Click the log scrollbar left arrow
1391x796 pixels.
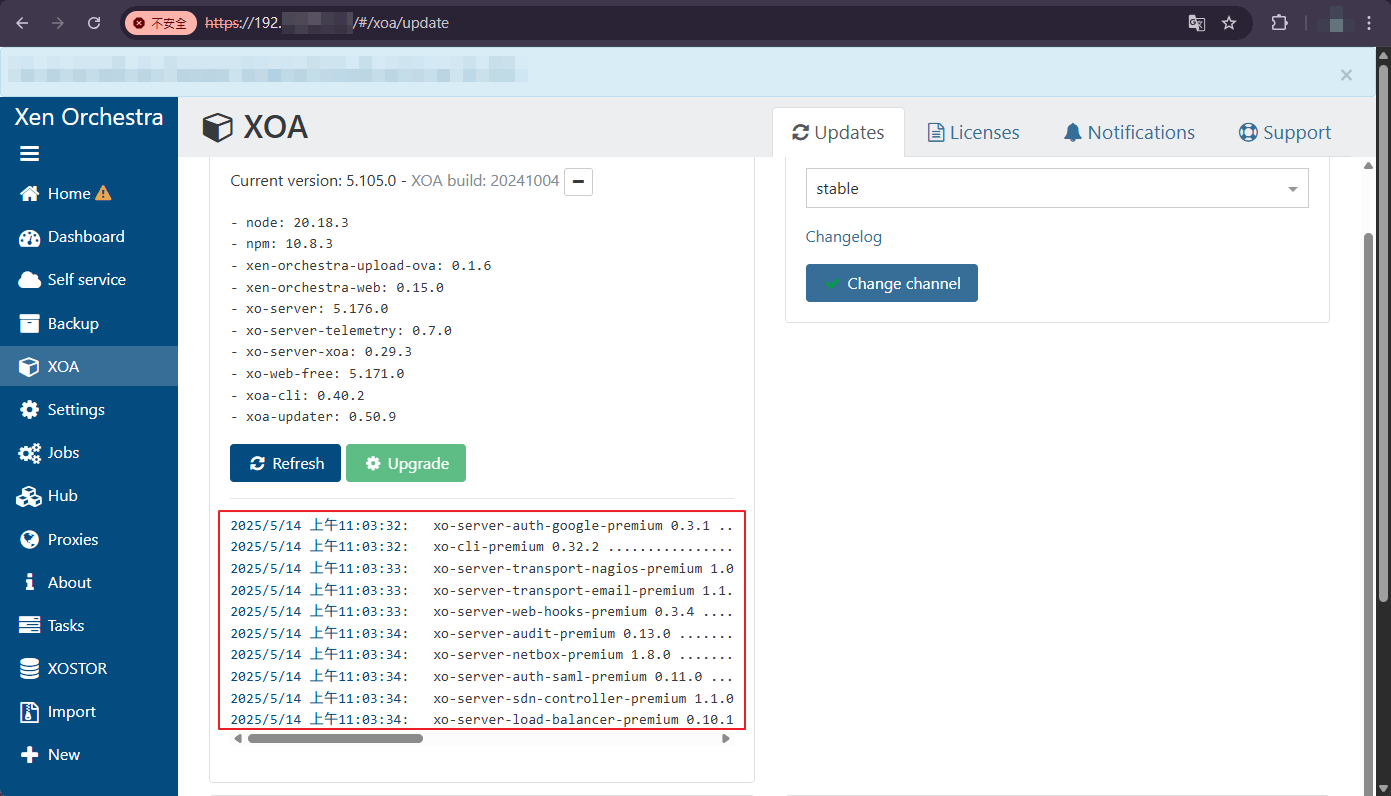(x=238, y=739)
